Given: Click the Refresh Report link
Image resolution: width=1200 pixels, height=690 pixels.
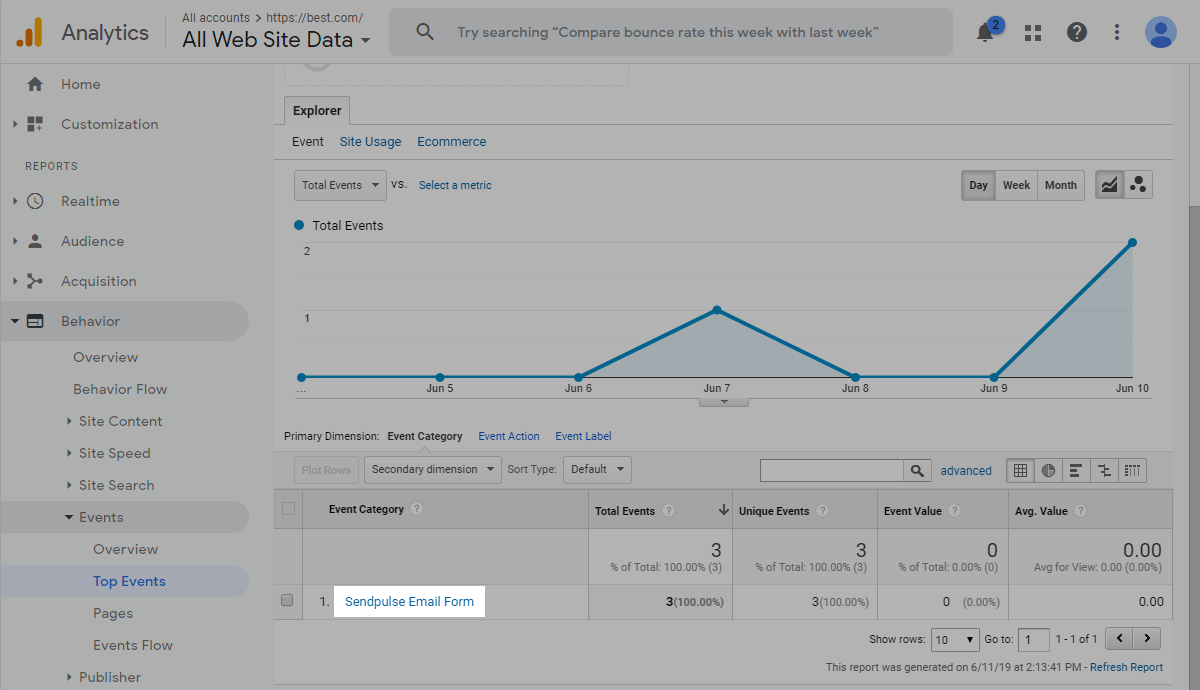Looking at the screenshot, I should [x=1126, y=667].
